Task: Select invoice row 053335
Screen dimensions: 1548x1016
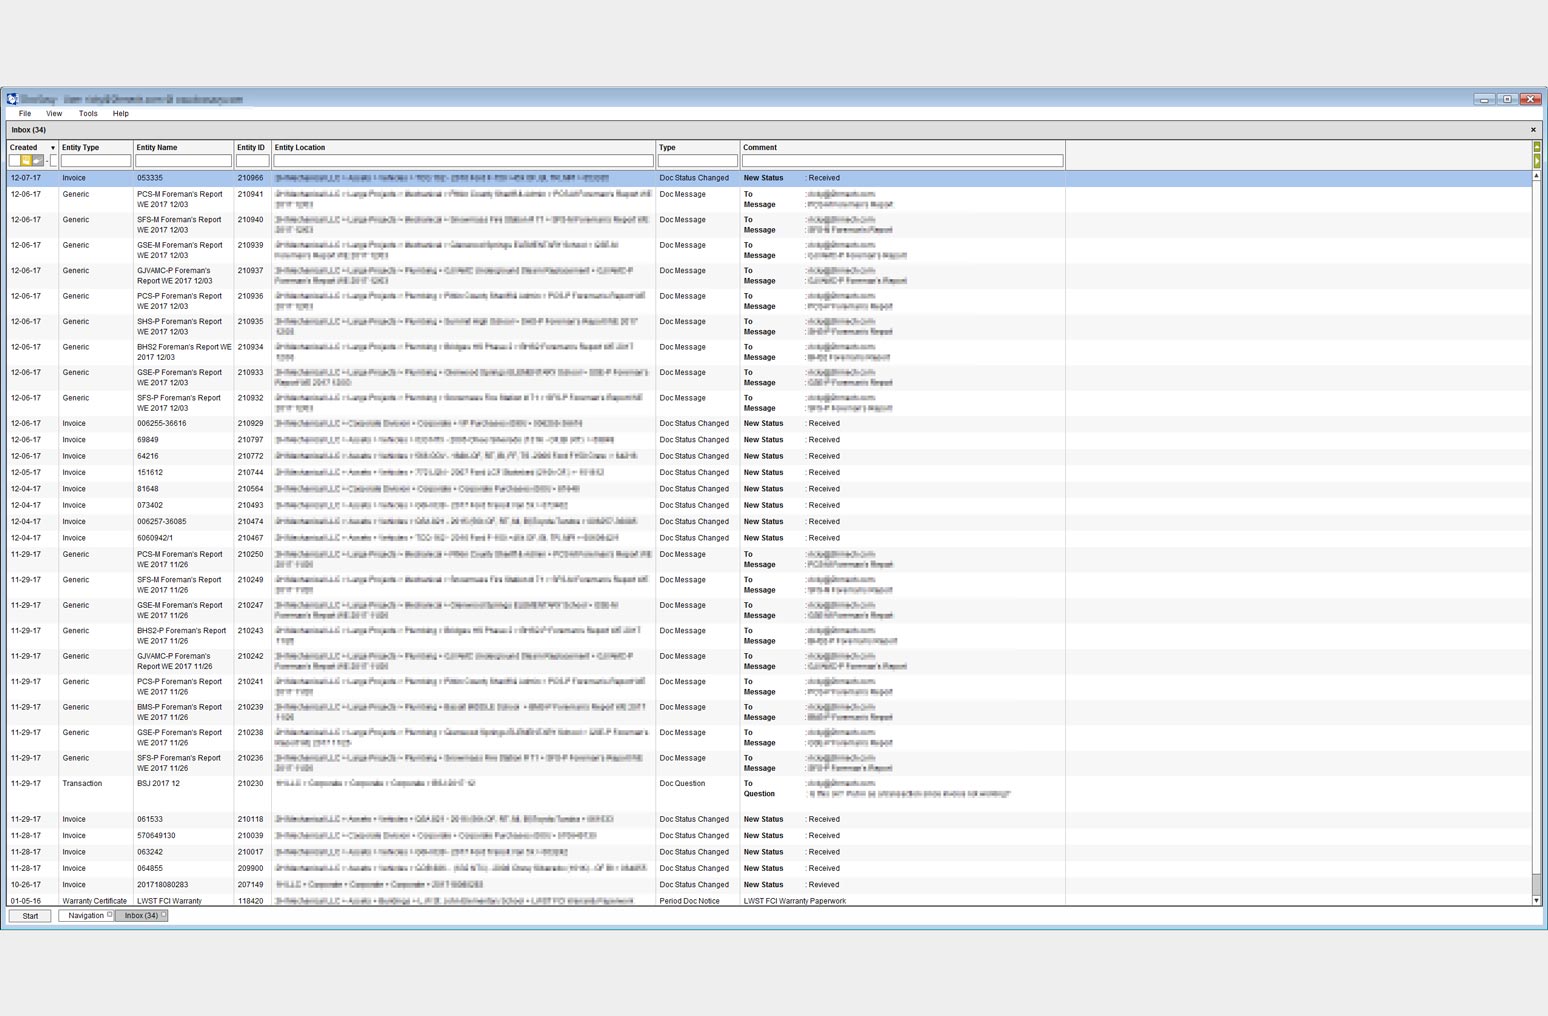Action: coord(769,178)
